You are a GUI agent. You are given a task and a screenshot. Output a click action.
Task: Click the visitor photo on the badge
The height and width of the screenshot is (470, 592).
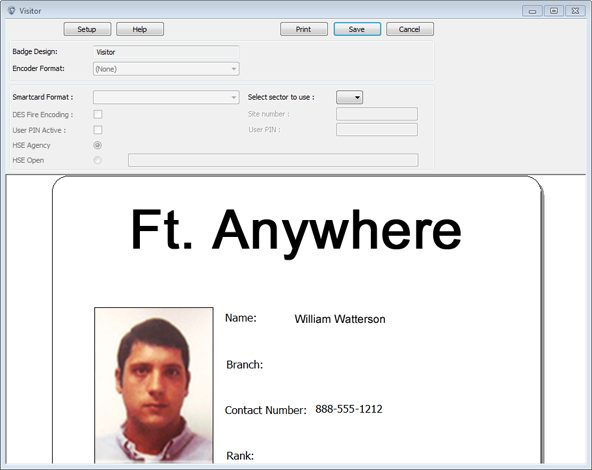point(154,385)
